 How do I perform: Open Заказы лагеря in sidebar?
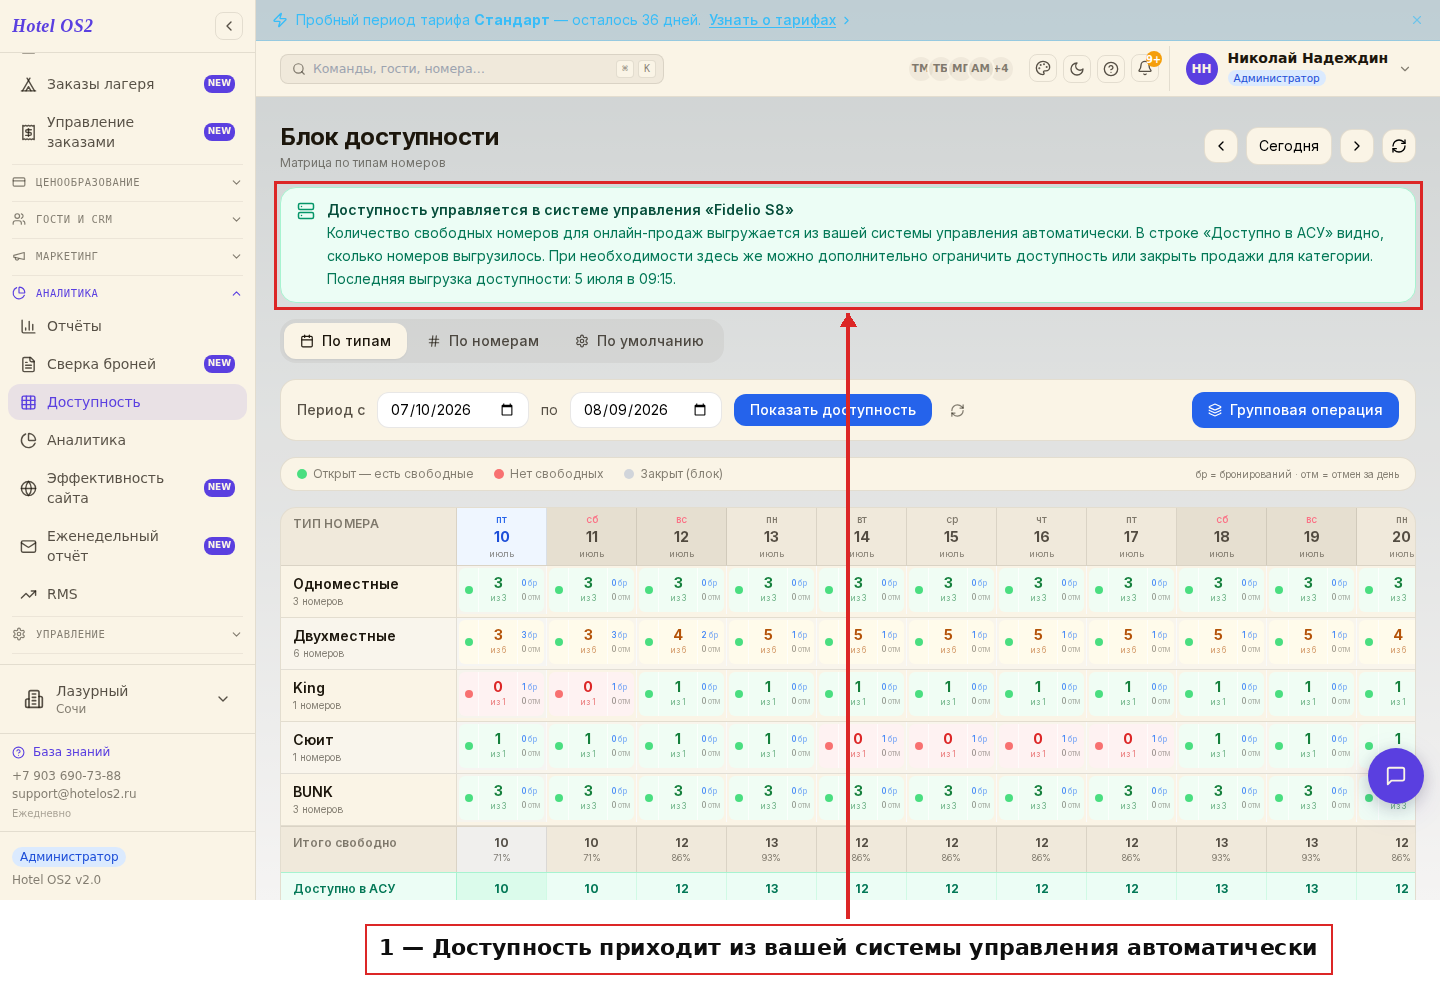click(x=127, y=84)
